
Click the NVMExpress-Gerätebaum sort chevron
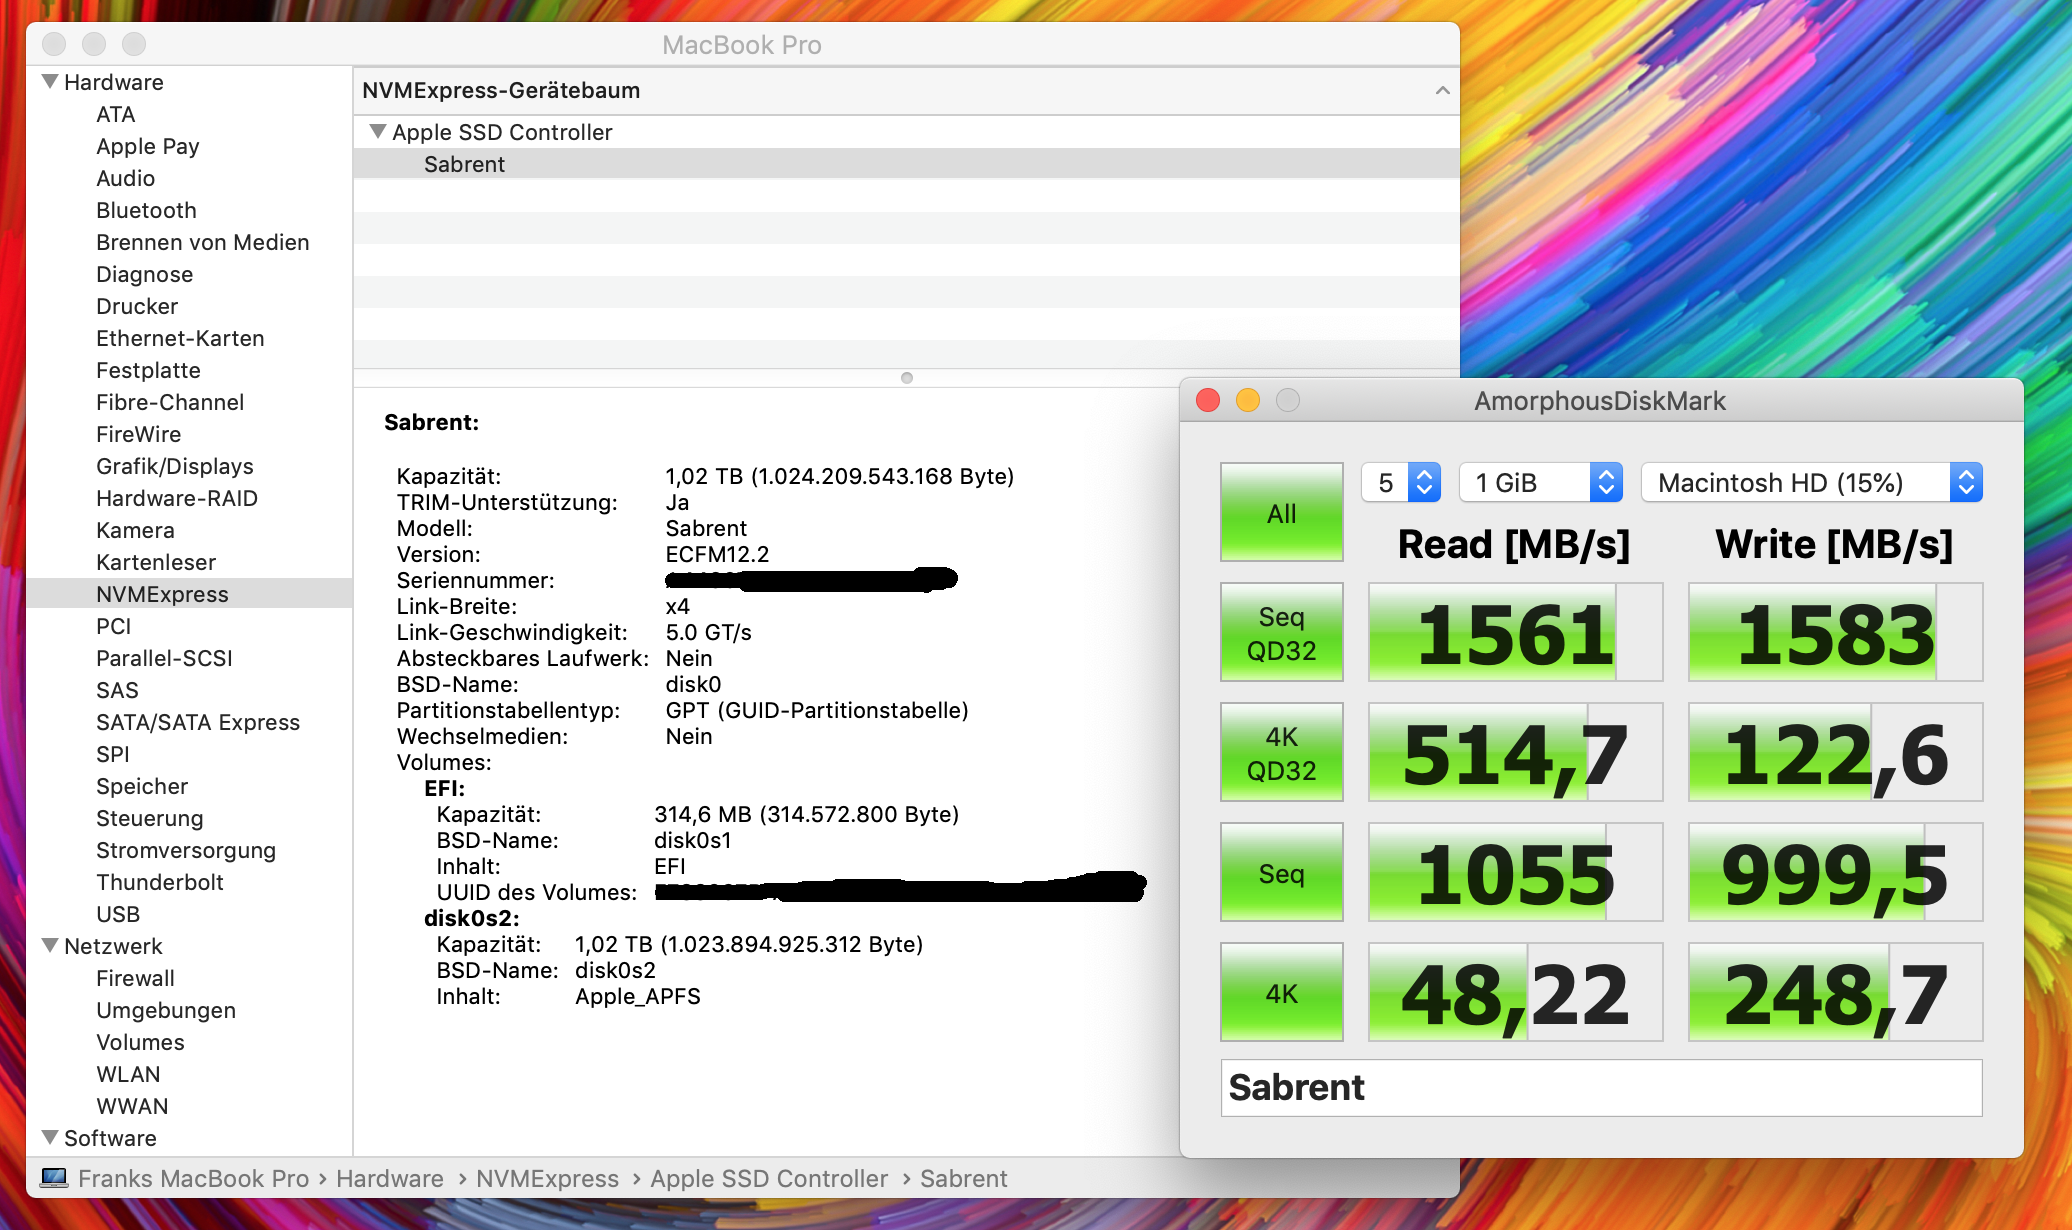tap(1441, 90)
